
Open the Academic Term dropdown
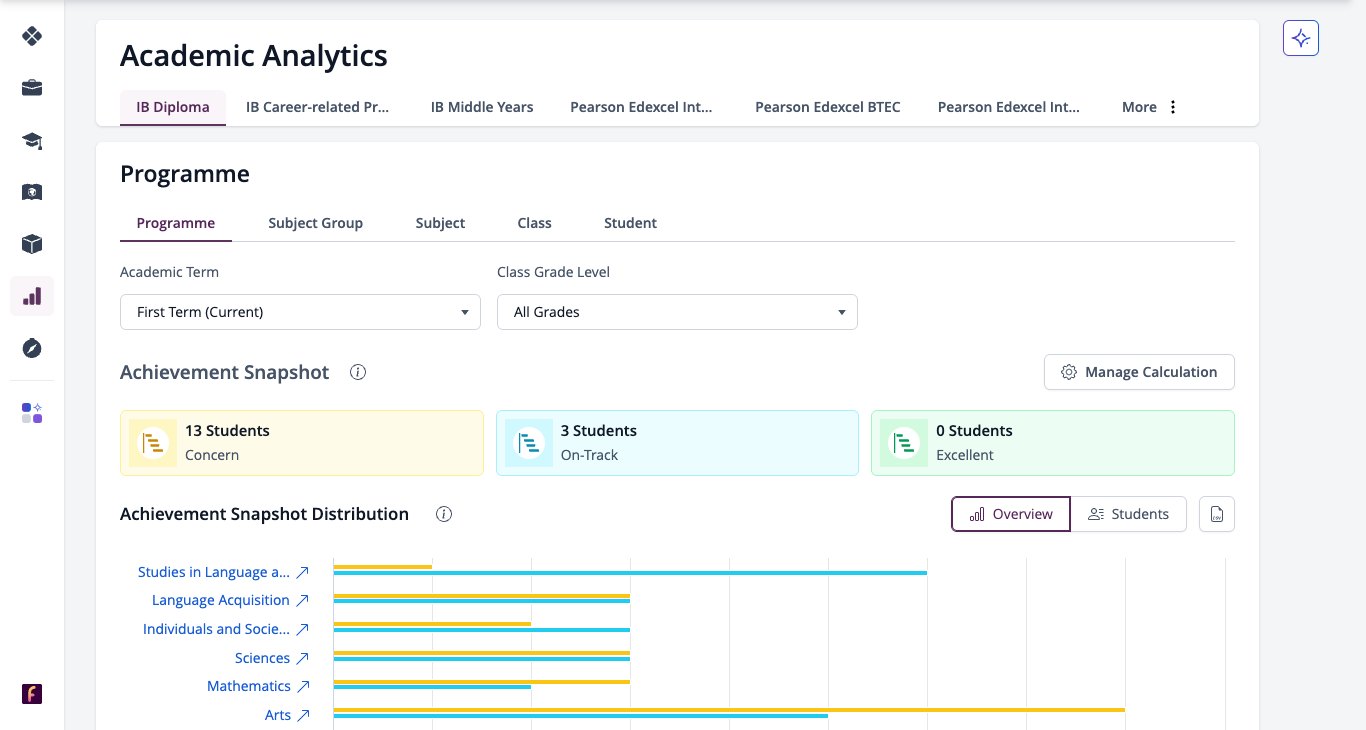300,312
